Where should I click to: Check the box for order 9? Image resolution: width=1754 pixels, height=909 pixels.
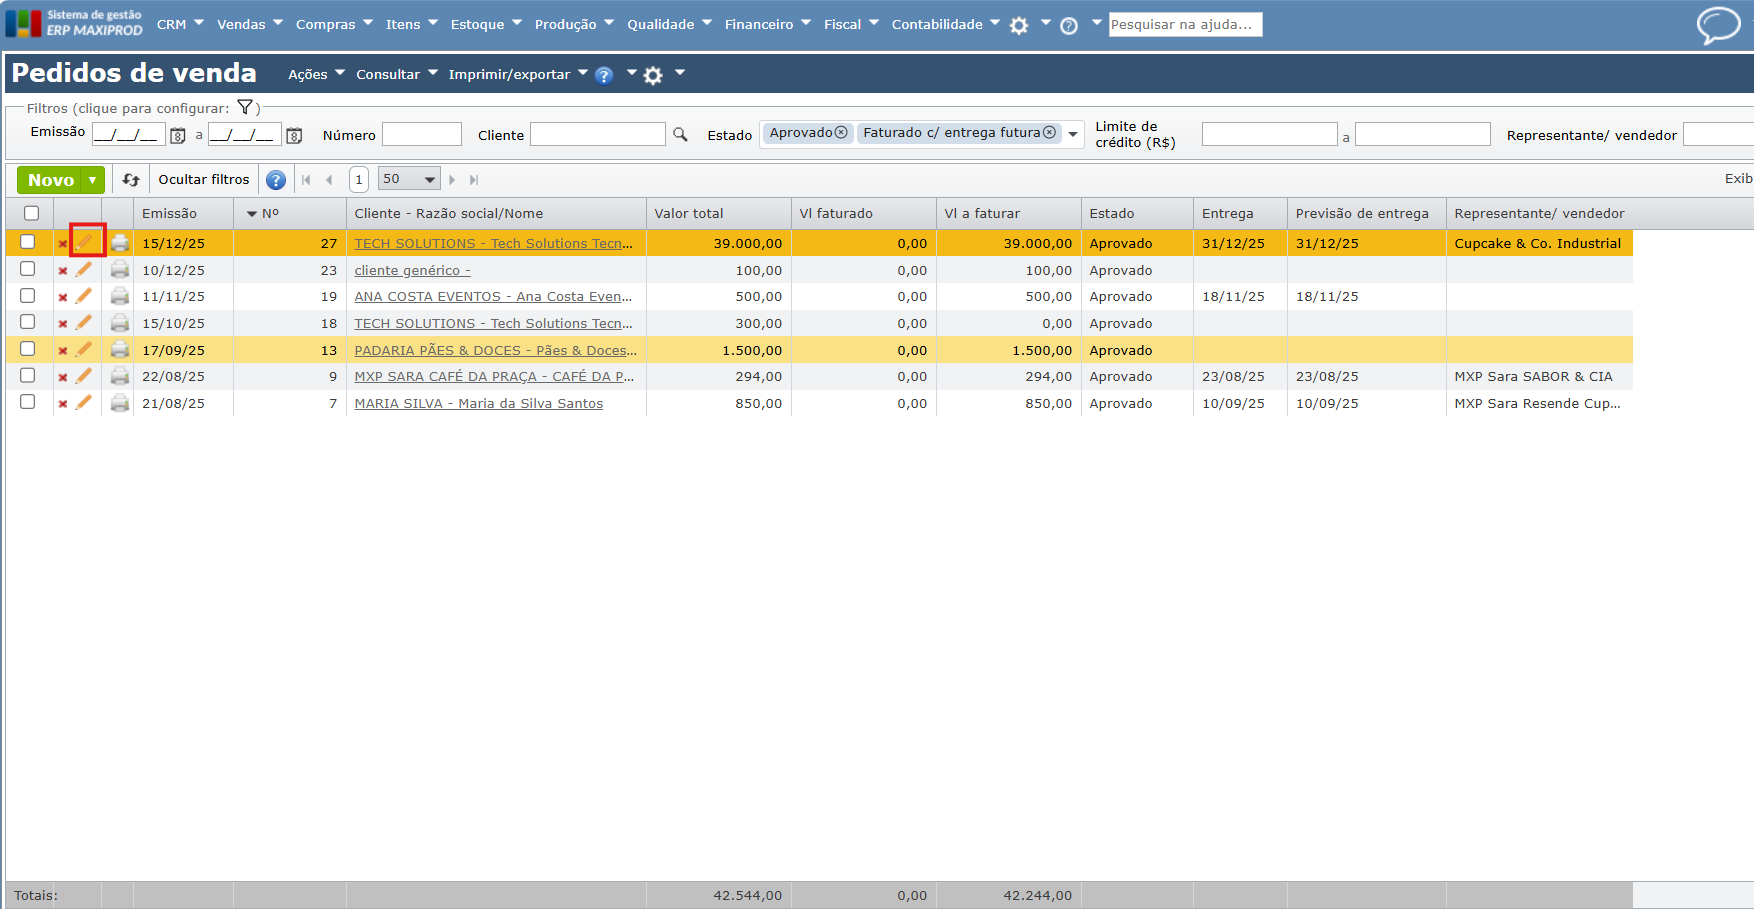28,375
